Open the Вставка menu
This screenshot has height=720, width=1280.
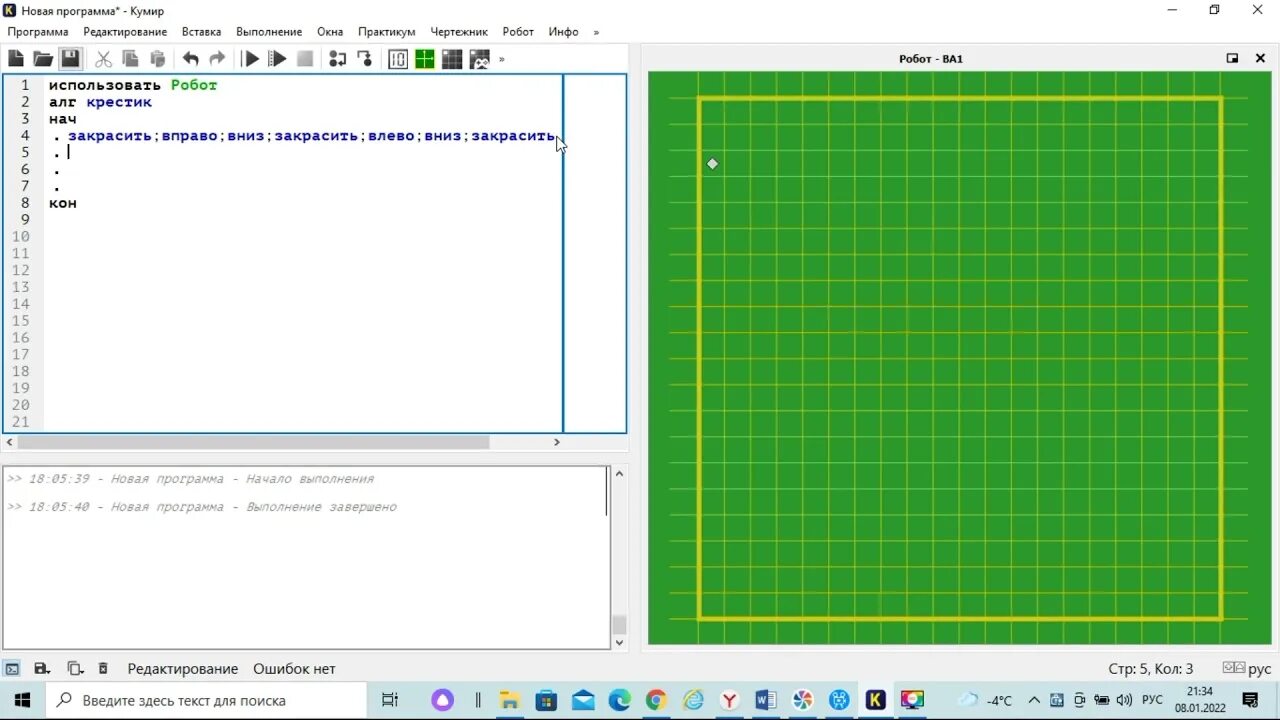201,32
